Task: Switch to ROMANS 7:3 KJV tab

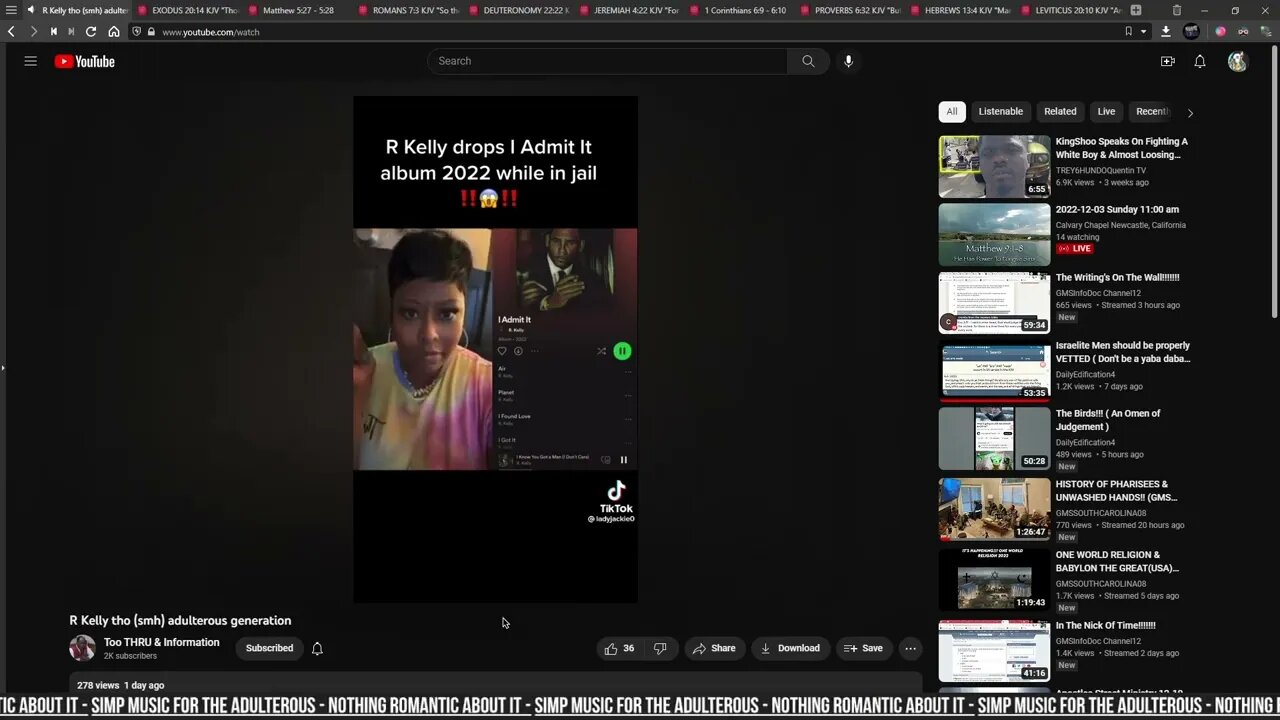Action: tap(408, 10)
